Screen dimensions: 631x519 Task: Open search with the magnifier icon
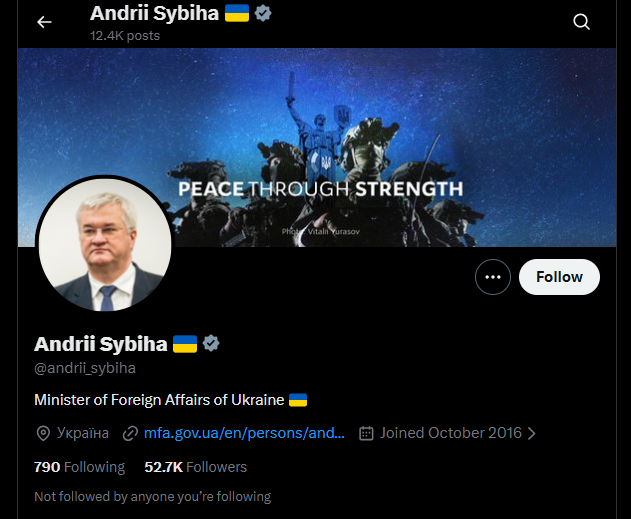(x=582, y=22)
